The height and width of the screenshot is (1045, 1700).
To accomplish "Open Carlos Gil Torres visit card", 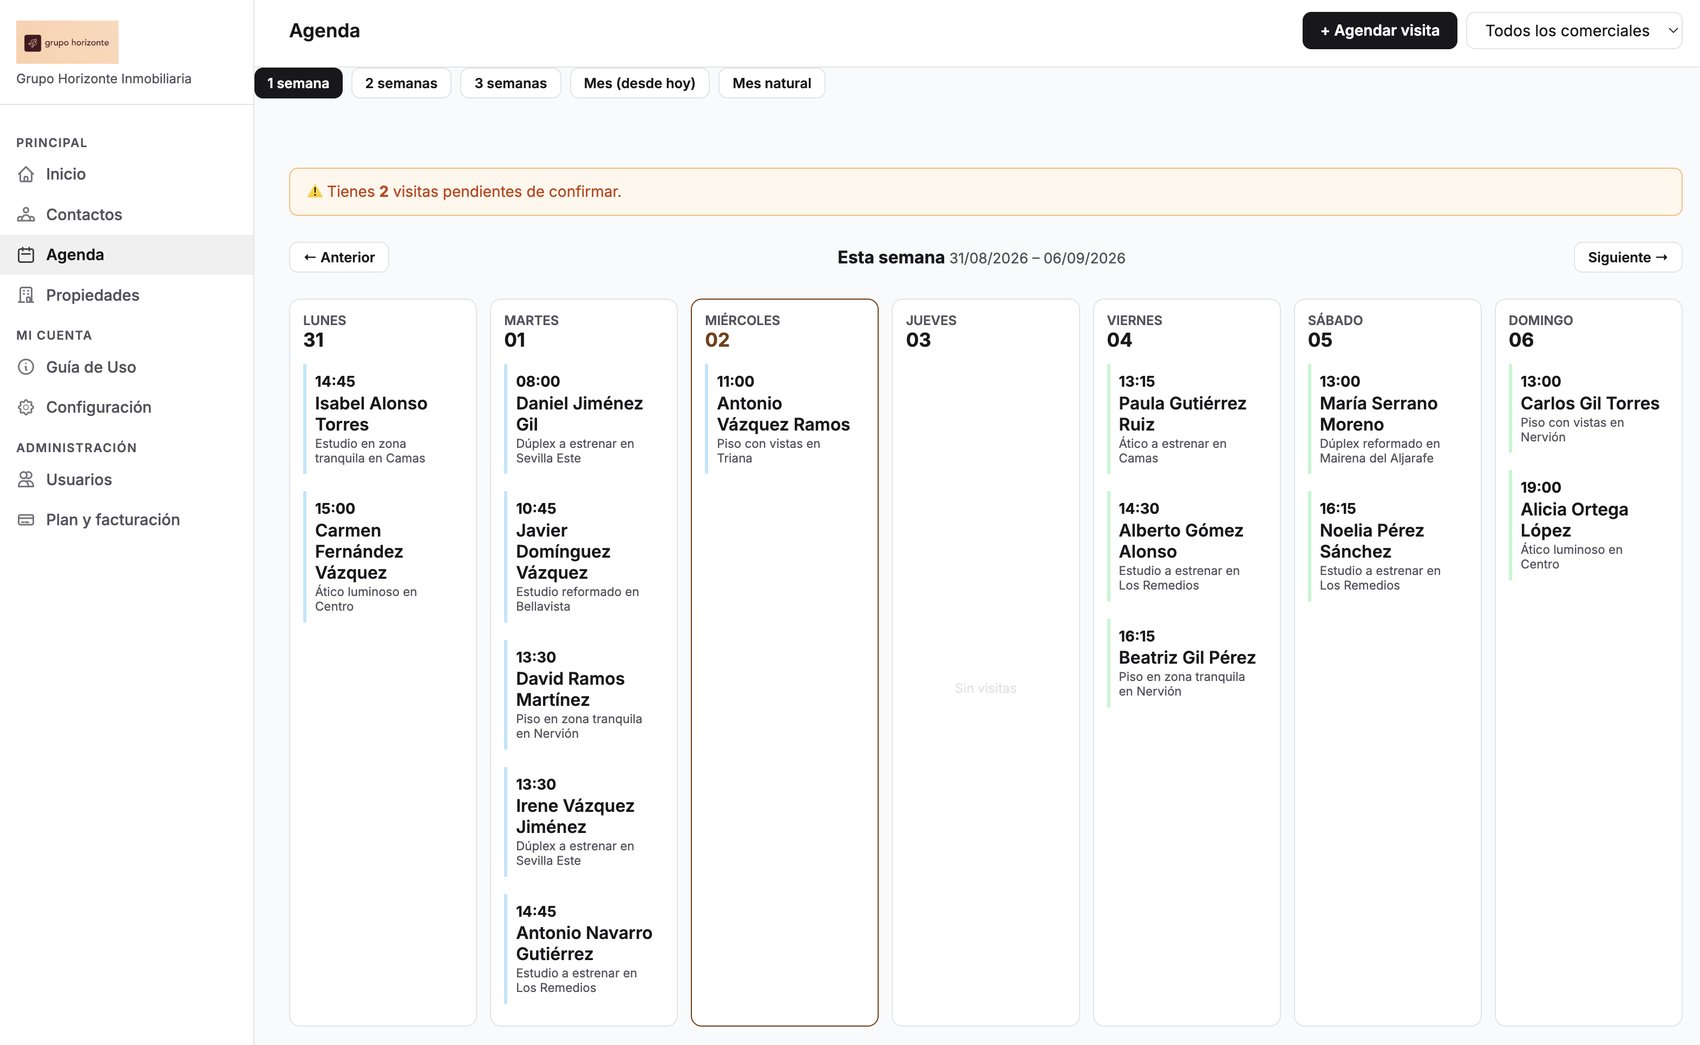I will [1589, 408].
